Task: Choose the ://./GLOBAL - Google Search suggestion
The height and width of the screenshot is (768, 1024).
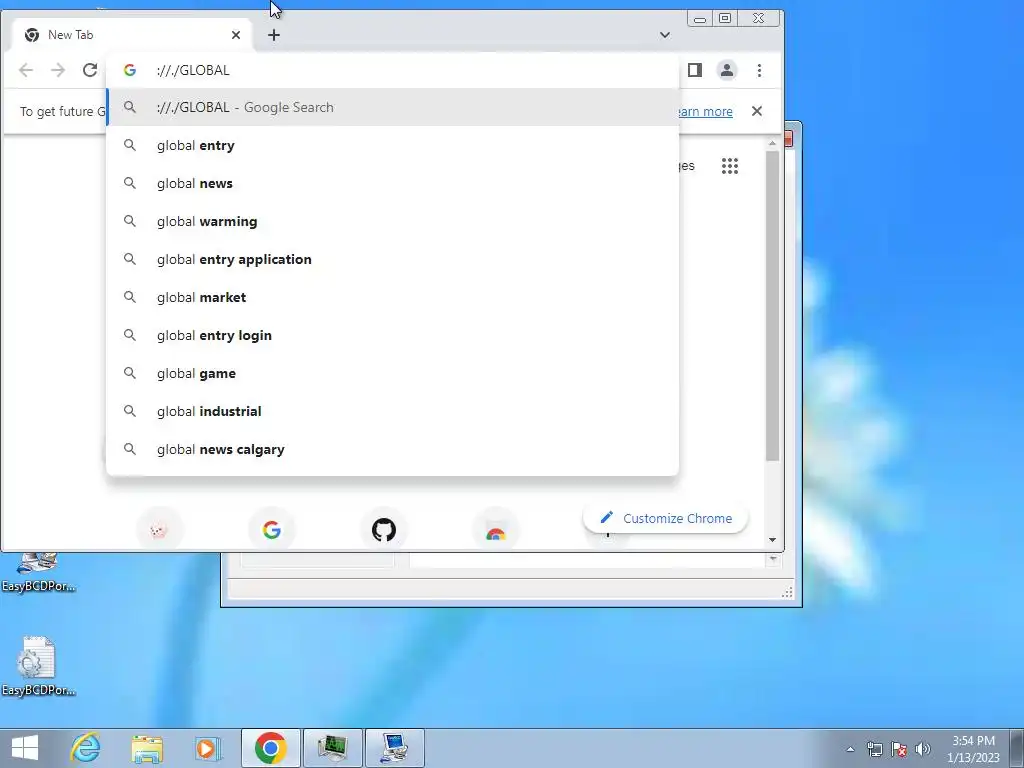Action: coord(392,107)
